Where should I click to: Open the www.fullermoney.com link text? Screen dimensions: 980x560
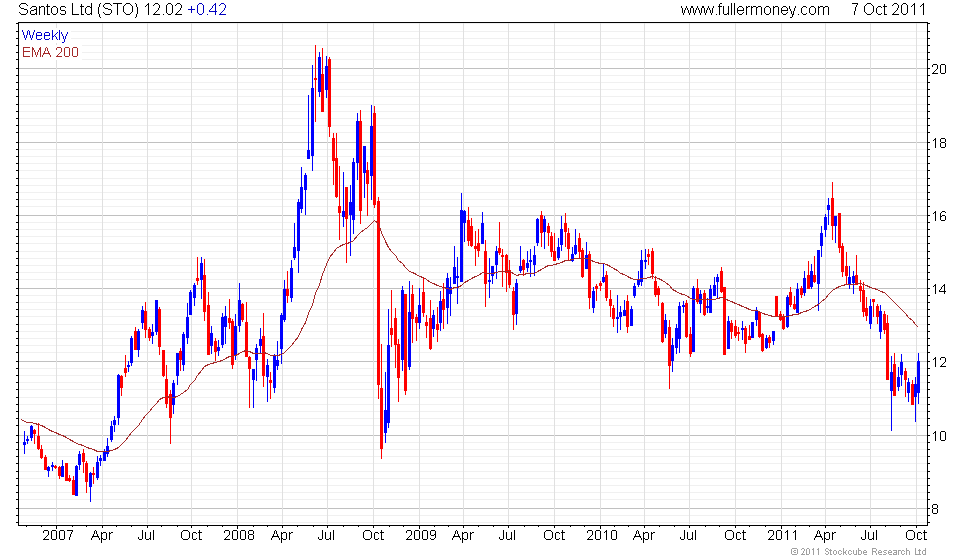tap(755, 10)
